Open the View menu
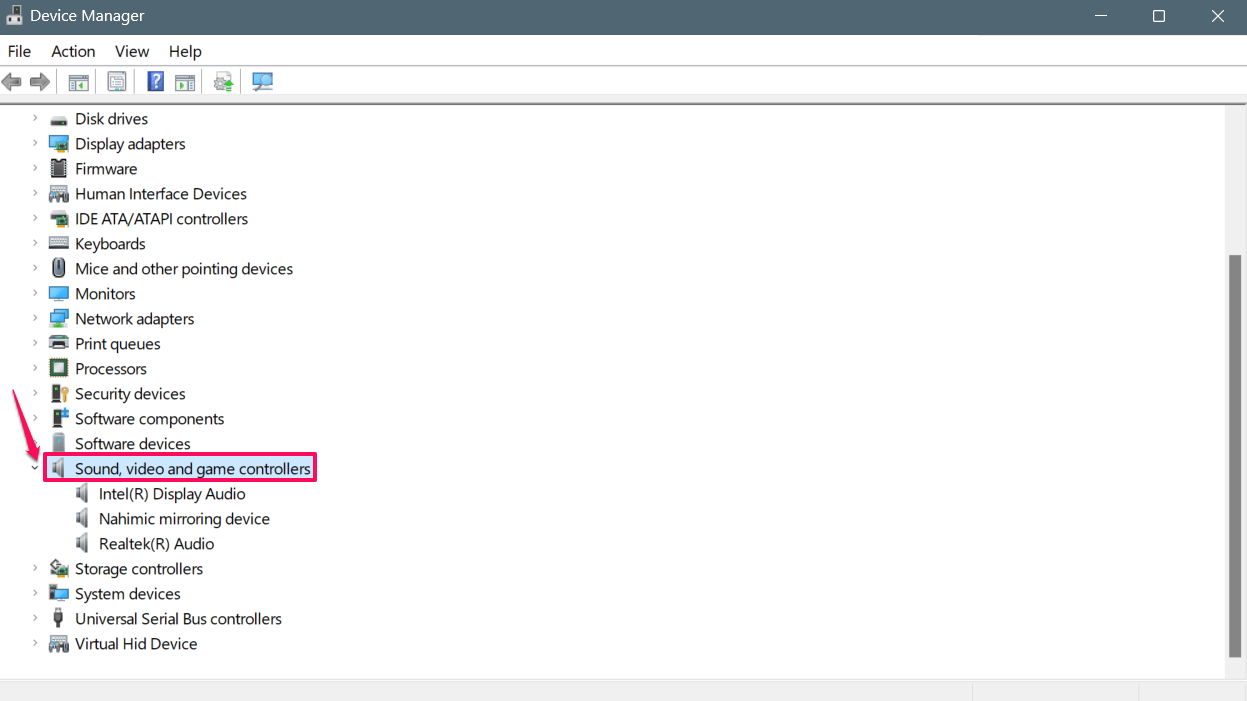1247x701 pixels. tap(132, 51)
